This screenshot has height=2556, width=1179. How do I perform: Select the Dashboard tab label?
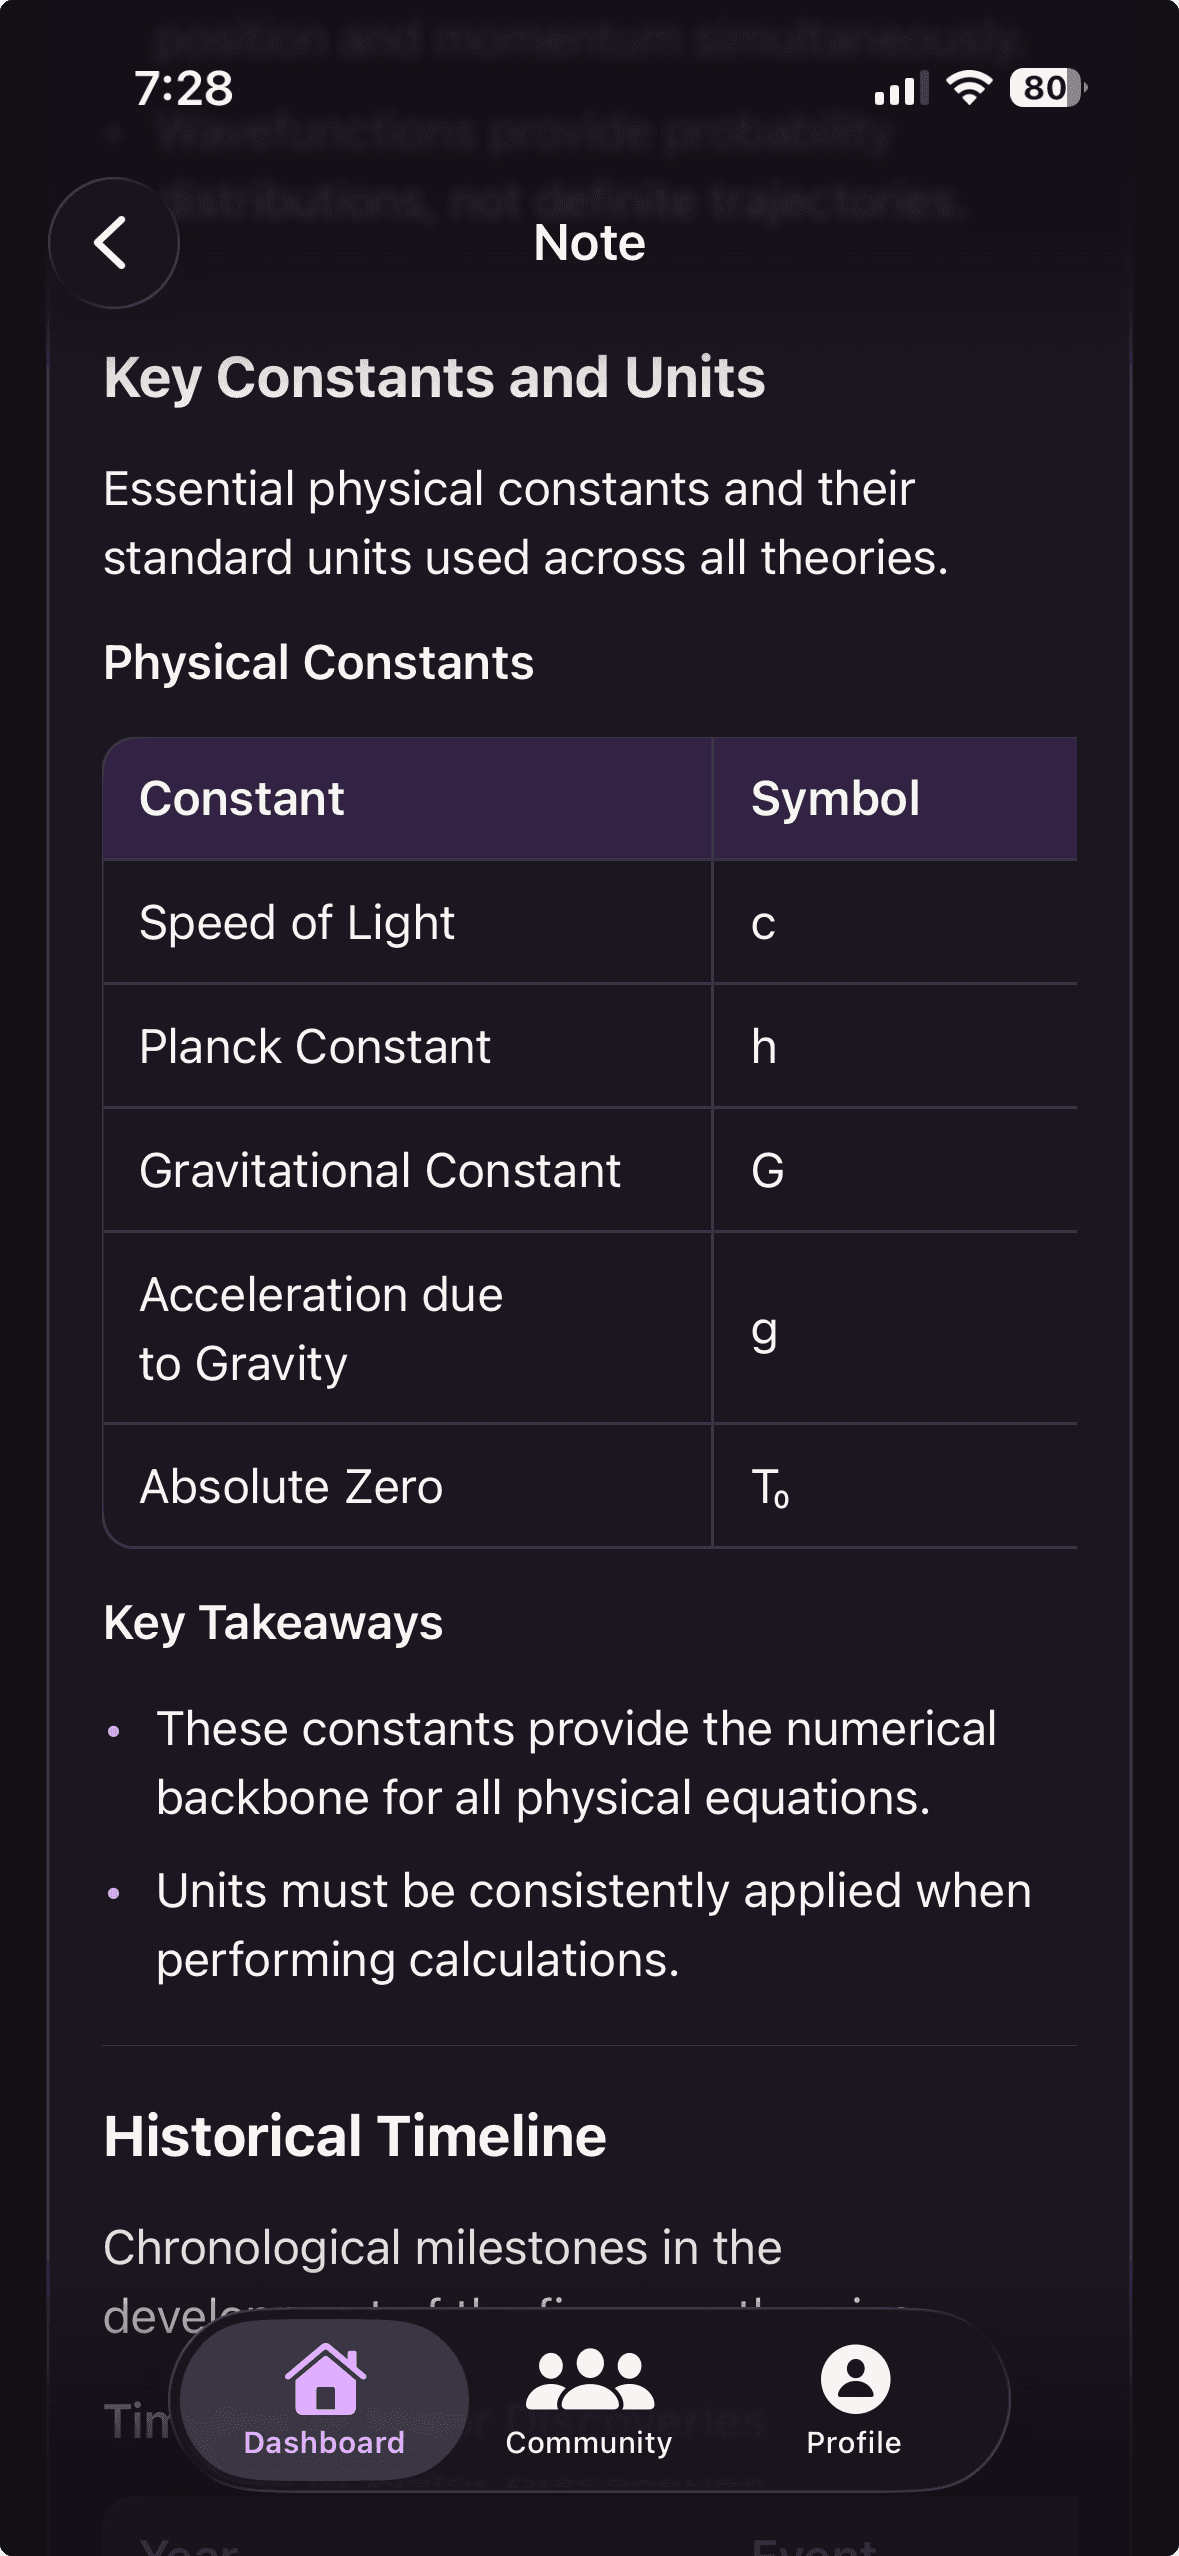coord(325,2442)
